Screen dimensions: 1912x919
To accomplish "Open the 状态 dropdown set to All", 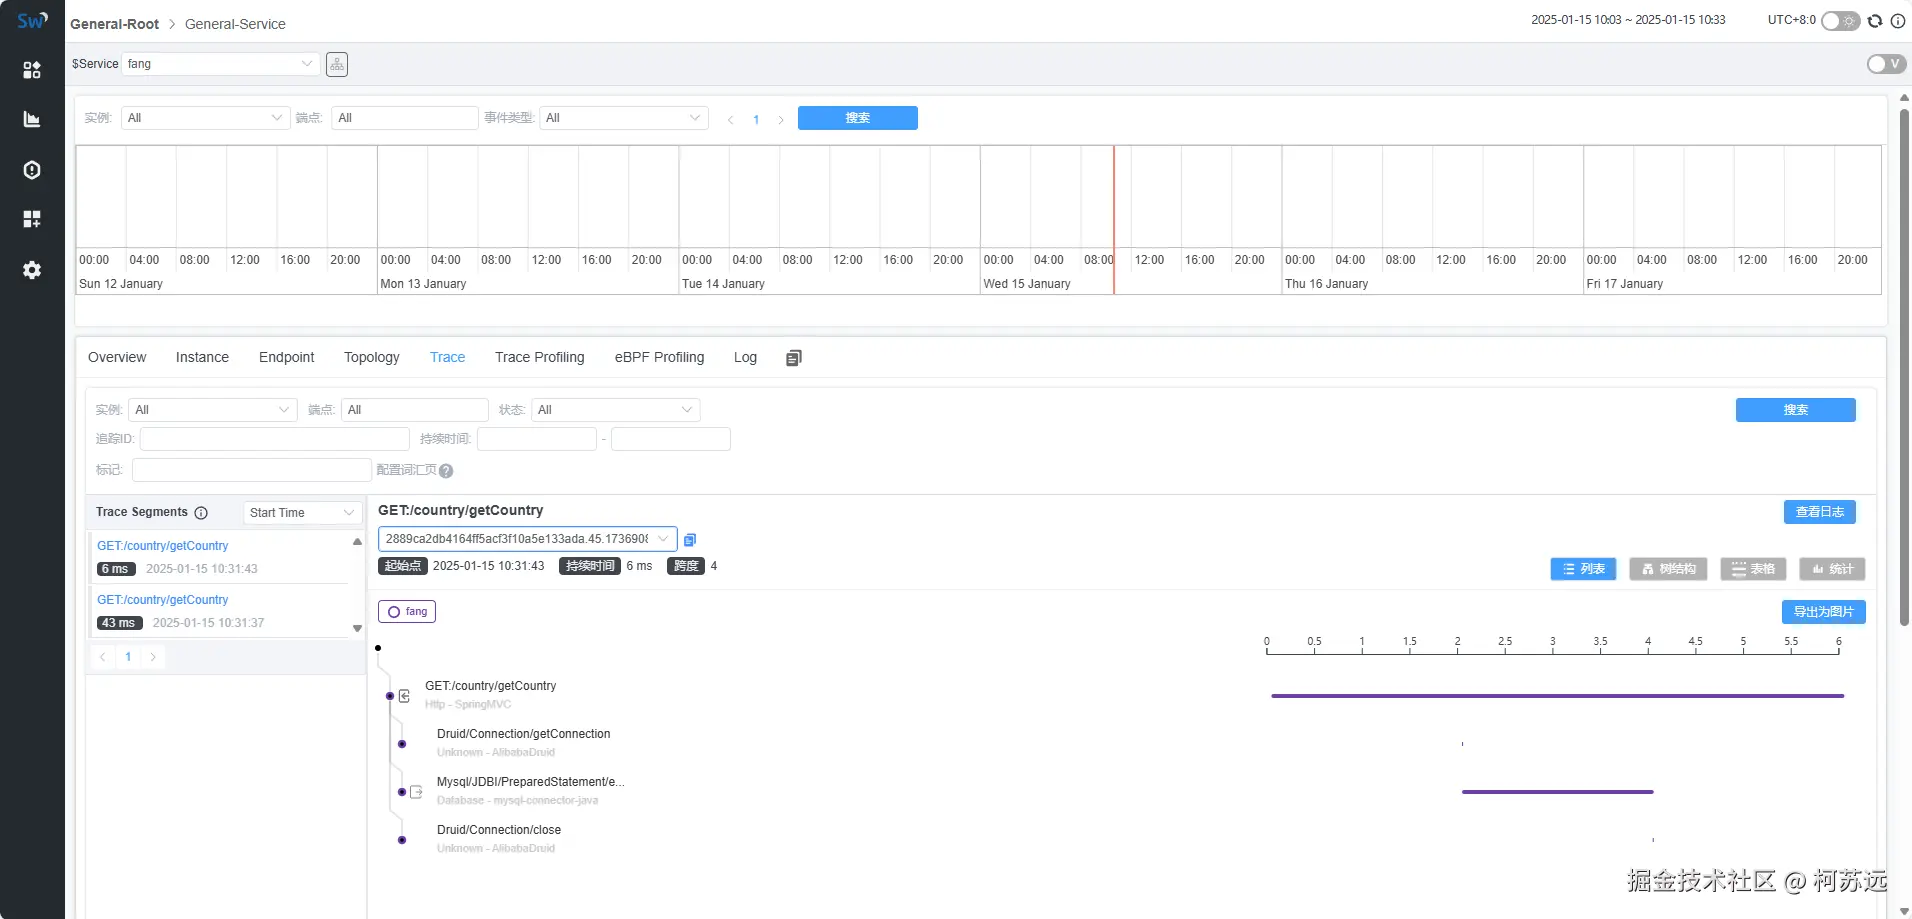I will [x=616, y=410].
